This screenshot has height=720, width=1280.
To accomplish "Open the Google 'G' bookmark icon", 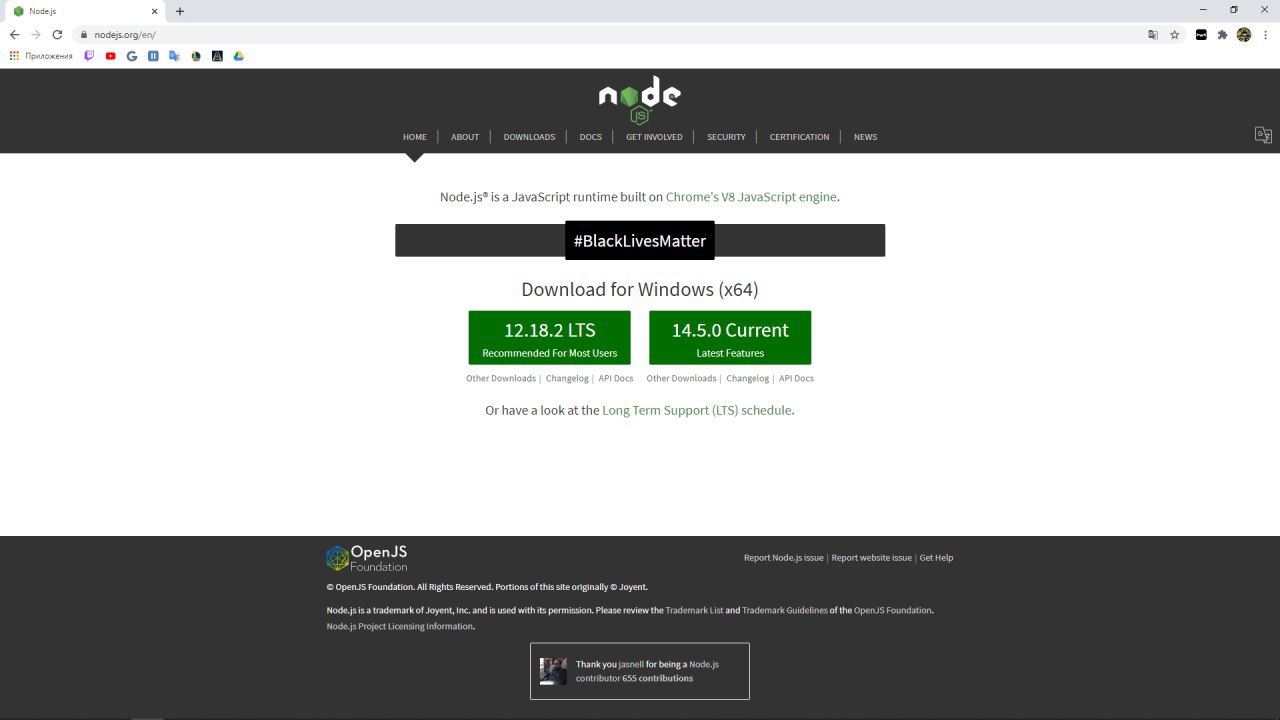I will coord(132,56).
